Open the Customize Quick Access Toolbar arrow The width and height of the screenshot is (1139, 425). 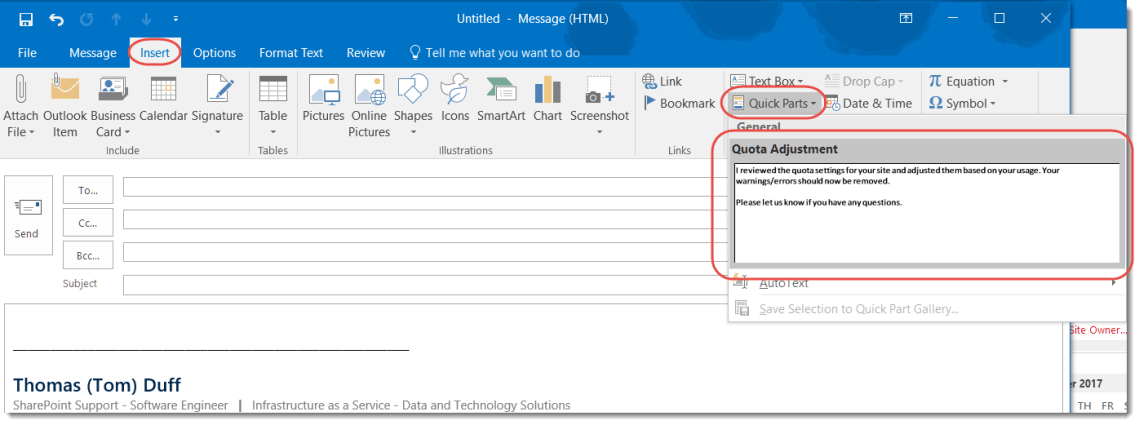click(x=176, y=19)
